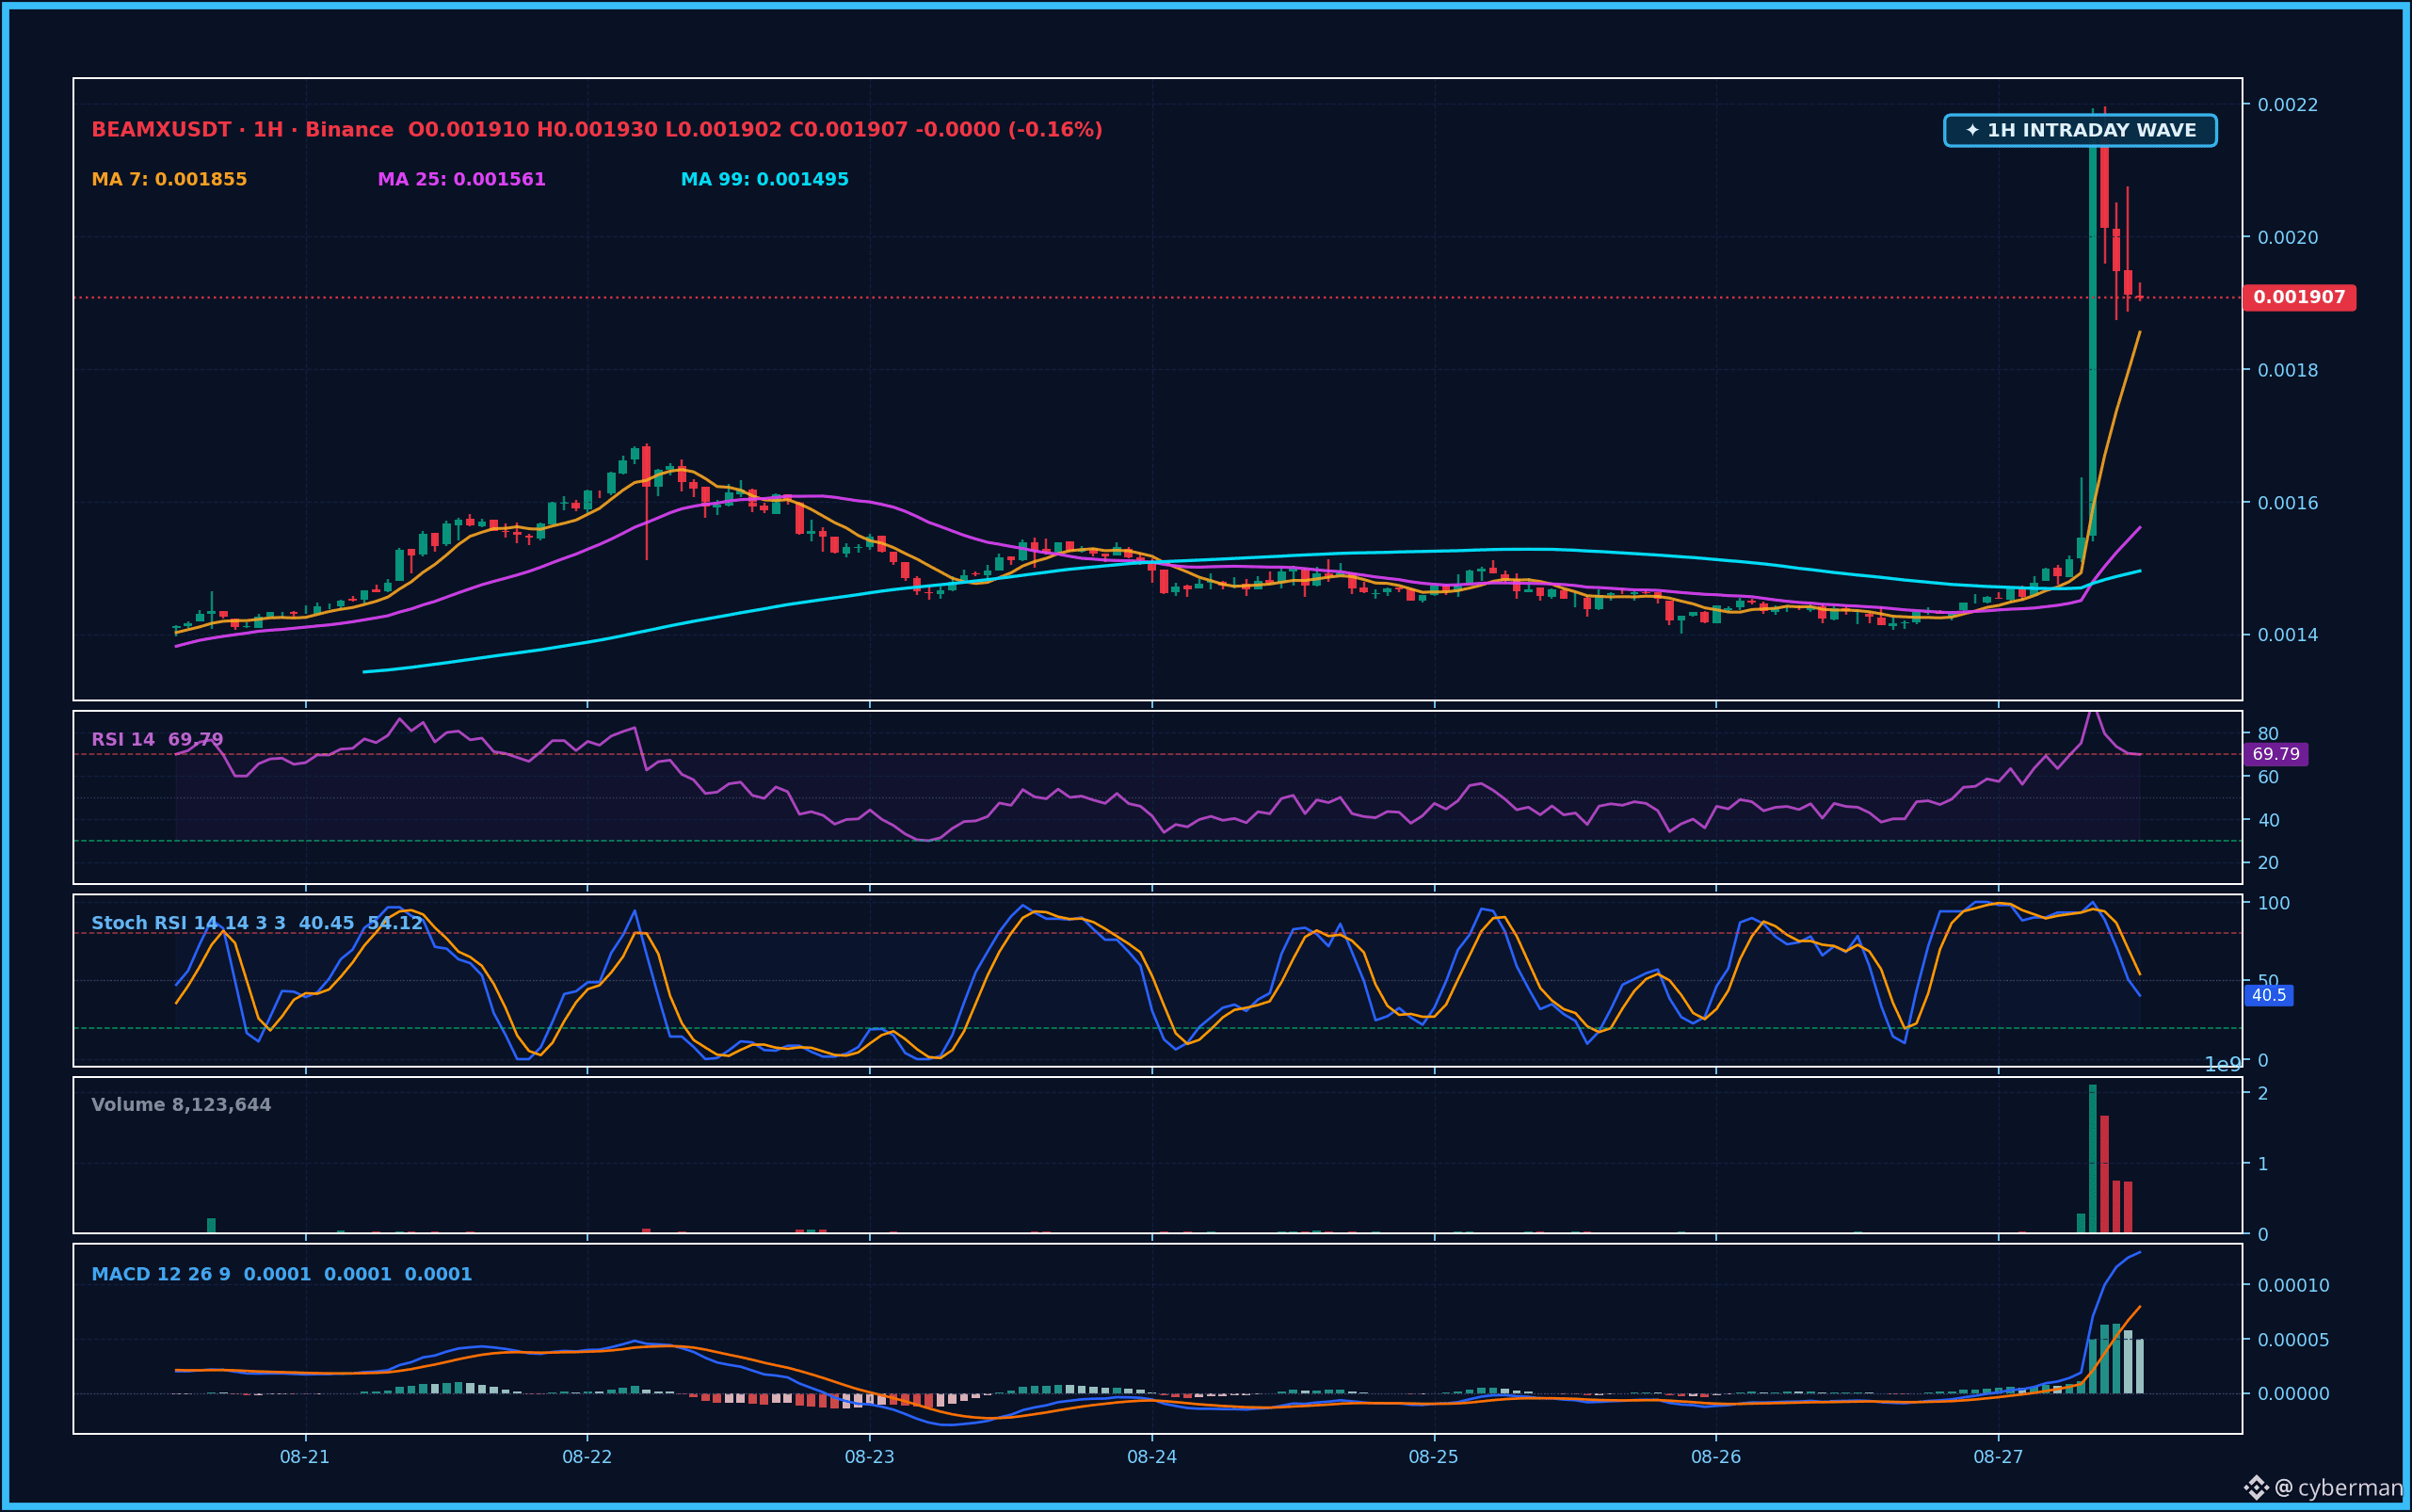Click the 0.0014 price axis label
Image resolution: width=2412 pixels, height=1512 pixels.
tap(2287, 635)
